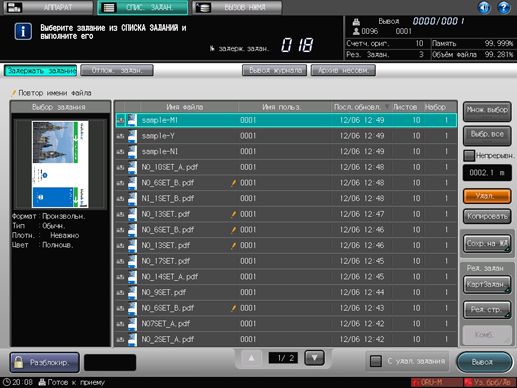Click duplicate-name pencil mark on N0_13SET.pdf 12:47 row
This screenshot has width=517, height=388.
click(234, 214)
